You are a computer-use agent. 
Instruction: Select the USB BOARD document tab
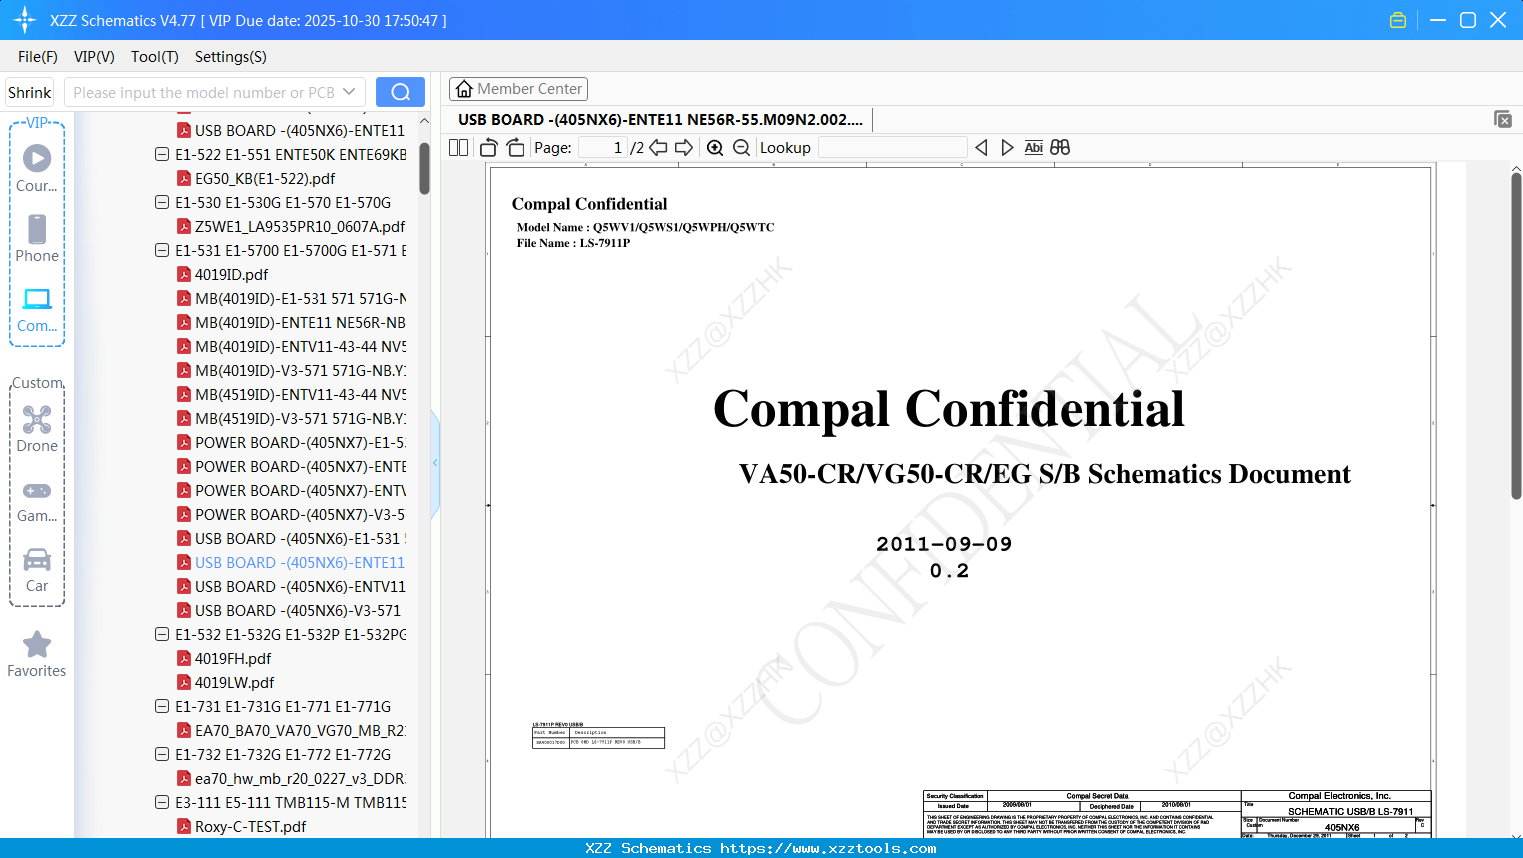point(660,120)
